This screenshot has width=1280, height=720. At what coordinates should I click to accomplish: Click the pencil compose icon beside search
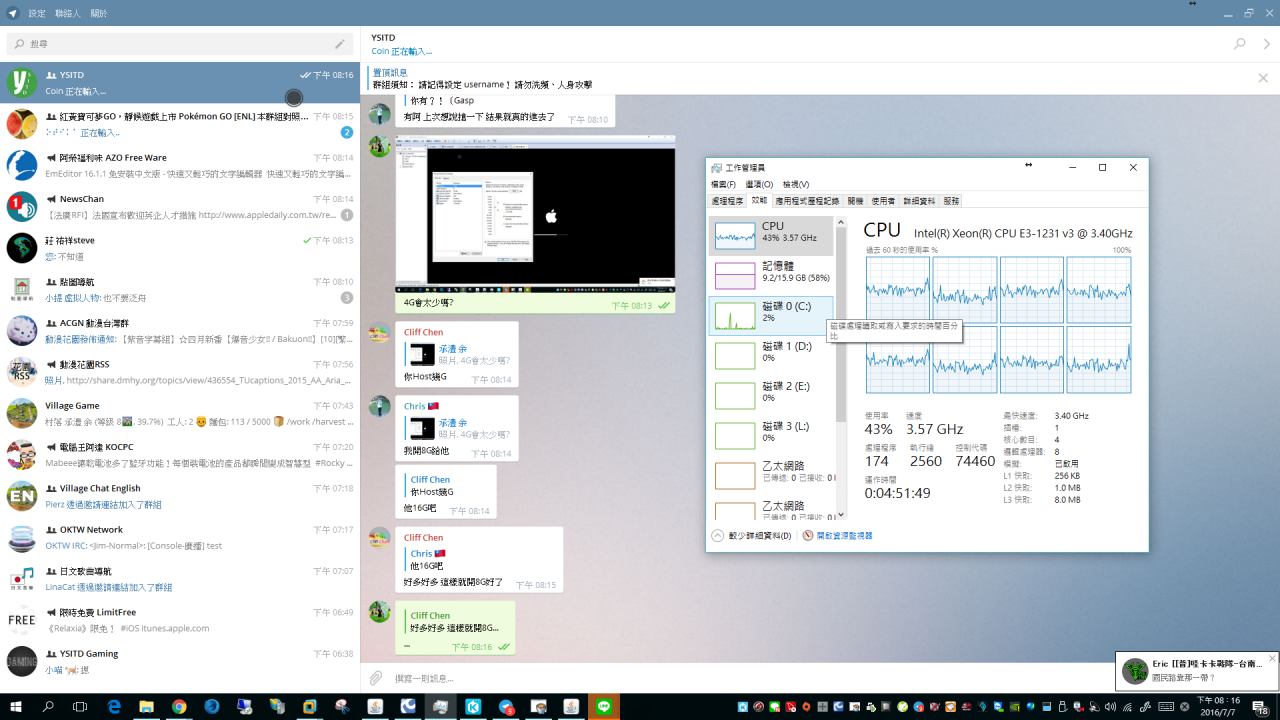[340, 44]
